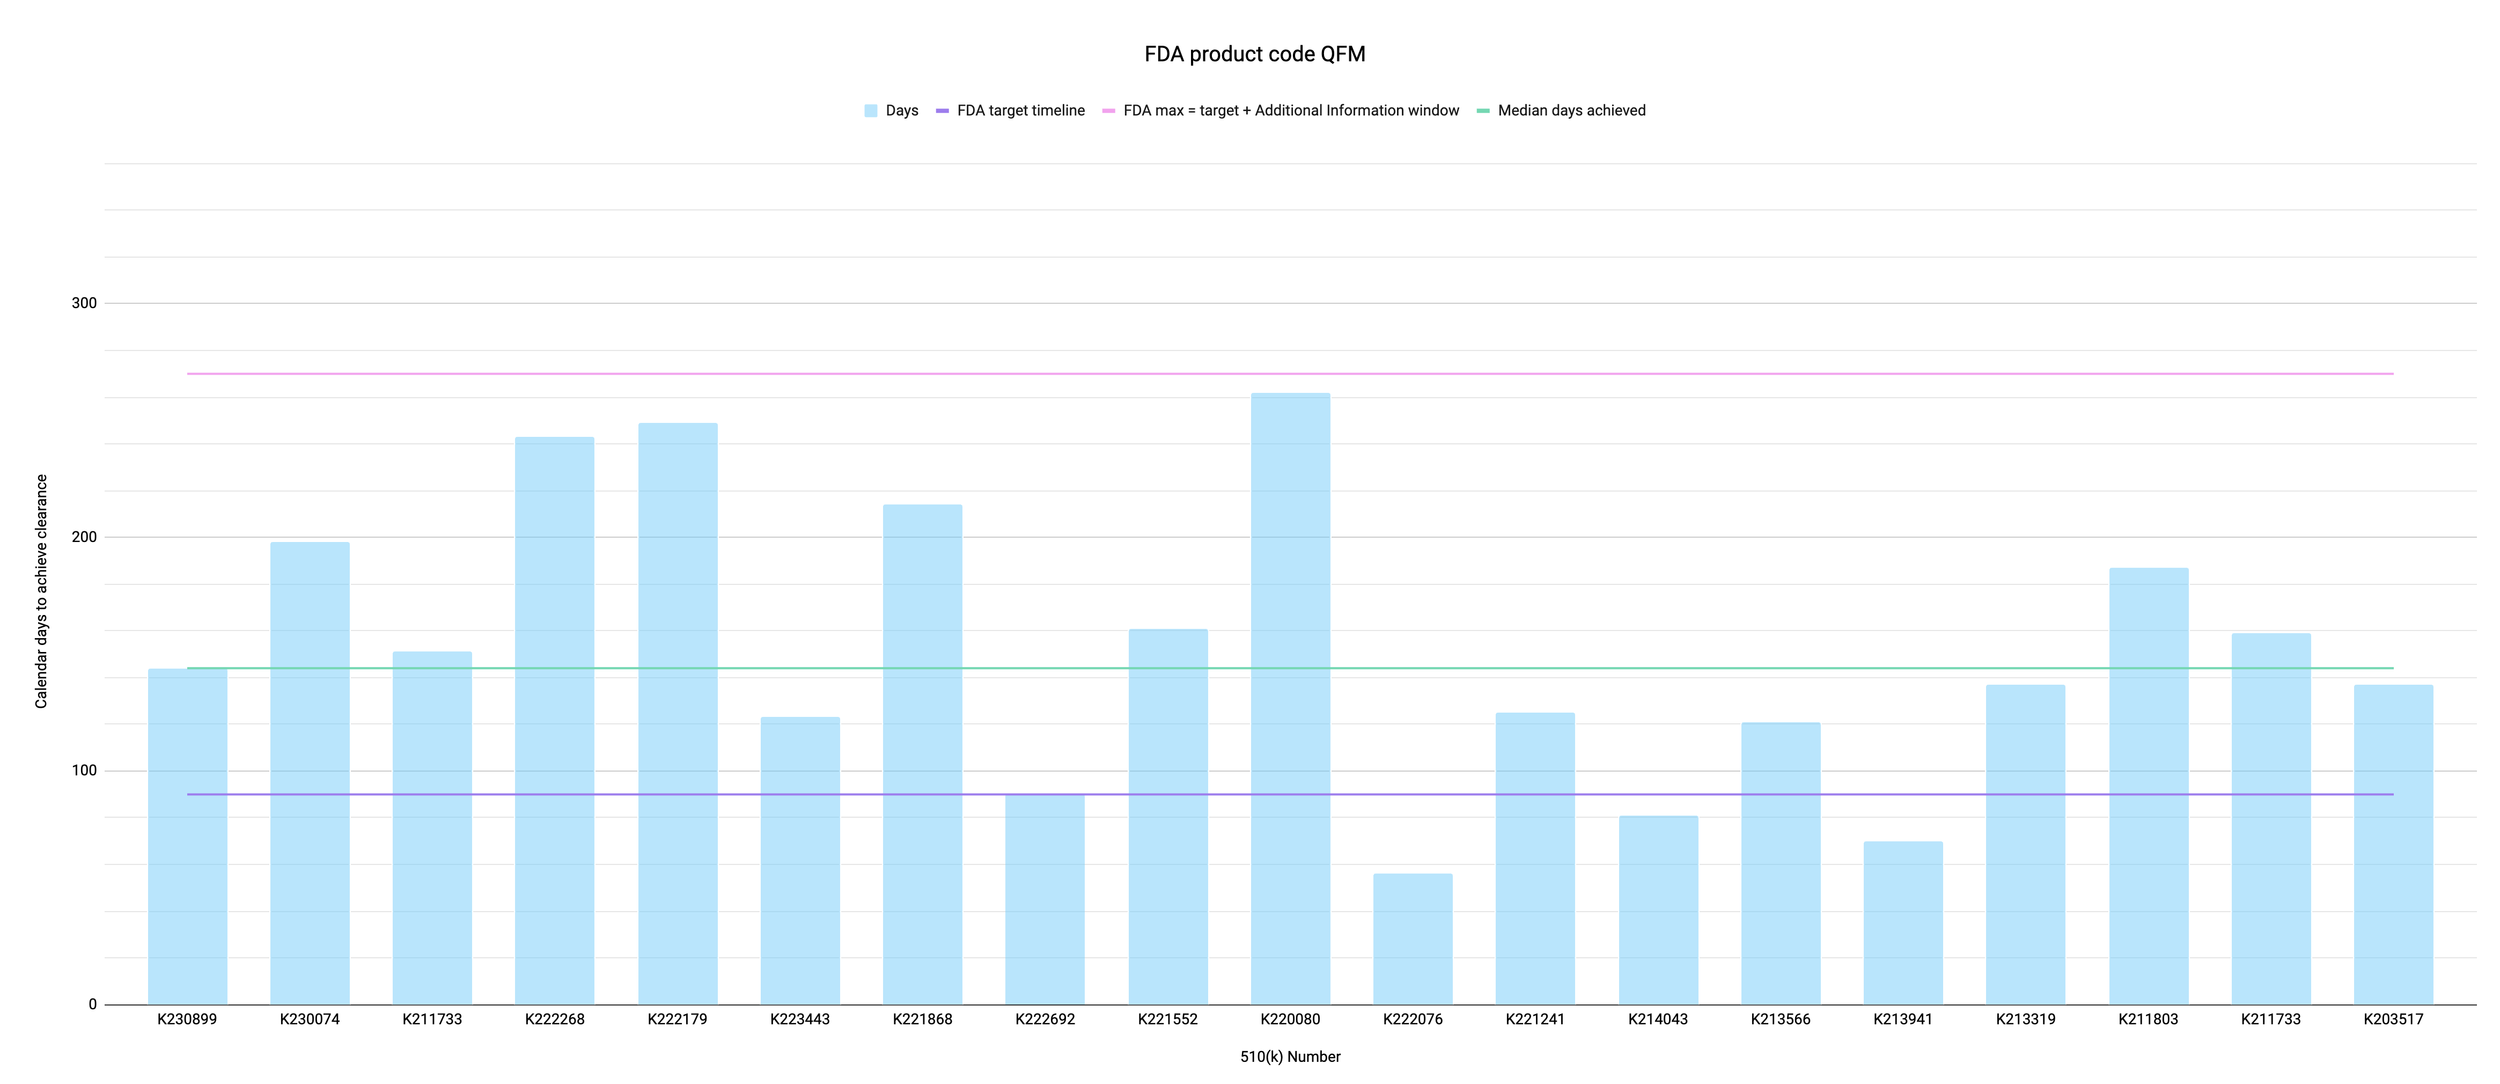Select the 'Days' legend label
The width and height of the screenshot is (2500, 1084).
(901, 111)
